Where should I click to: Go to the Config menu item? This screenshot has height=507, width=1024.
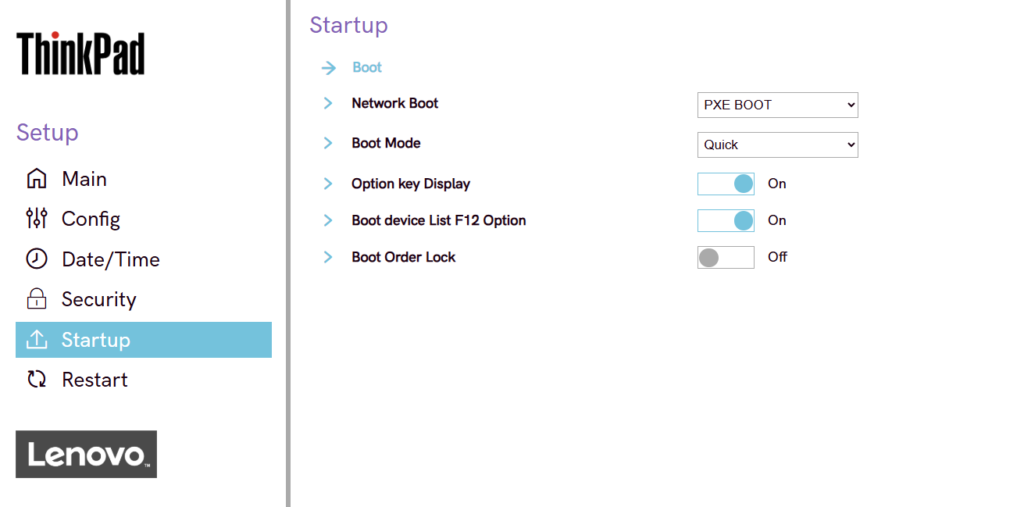click(90, 219)
